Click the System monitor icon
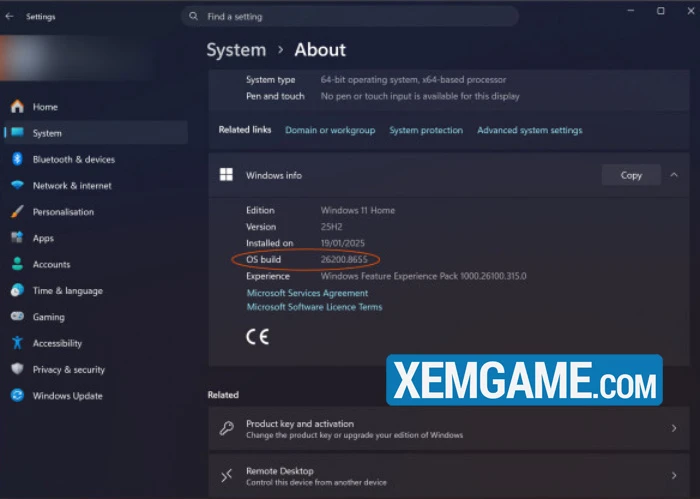The width and height of the screenshot is (700, 499). pyautogui.click(x=17, y=132)
